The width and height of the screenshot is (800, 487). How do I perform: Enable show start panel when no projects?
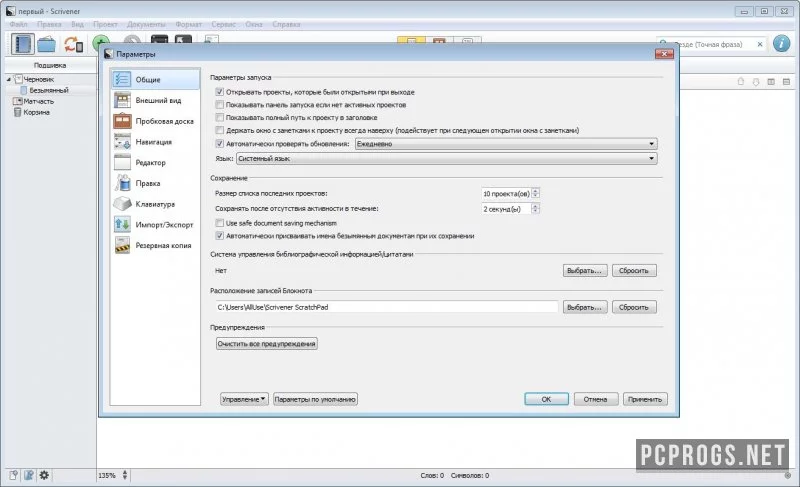tap(219, 105)
